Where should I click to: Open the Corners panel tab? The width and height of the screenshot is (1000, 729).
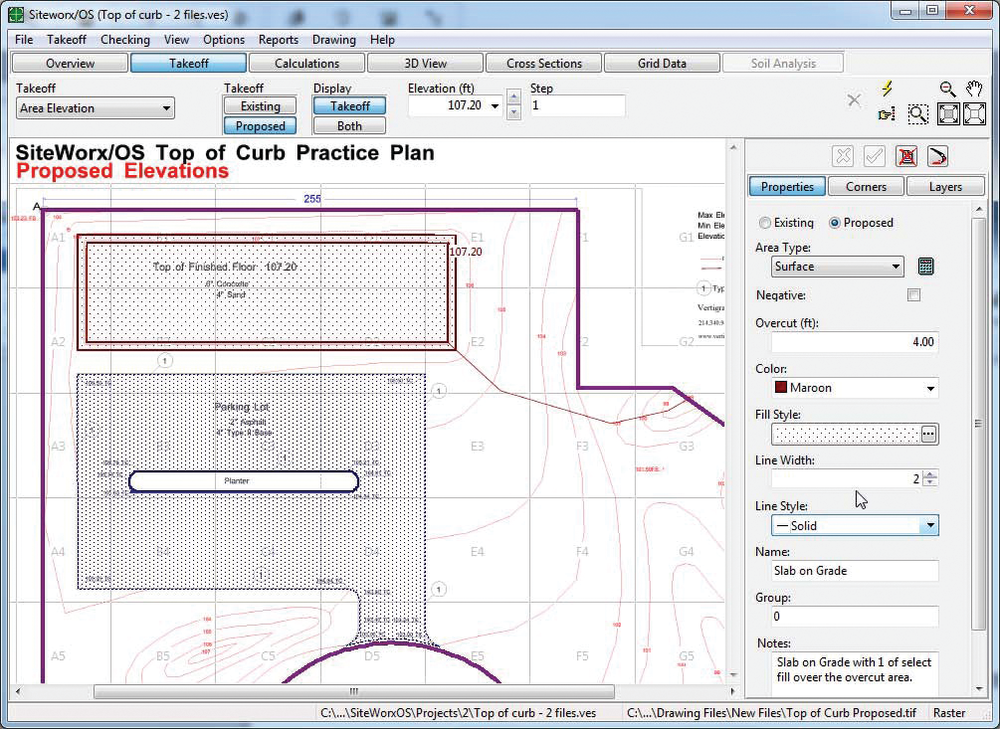pyautogui.click(x=866, y=187)
